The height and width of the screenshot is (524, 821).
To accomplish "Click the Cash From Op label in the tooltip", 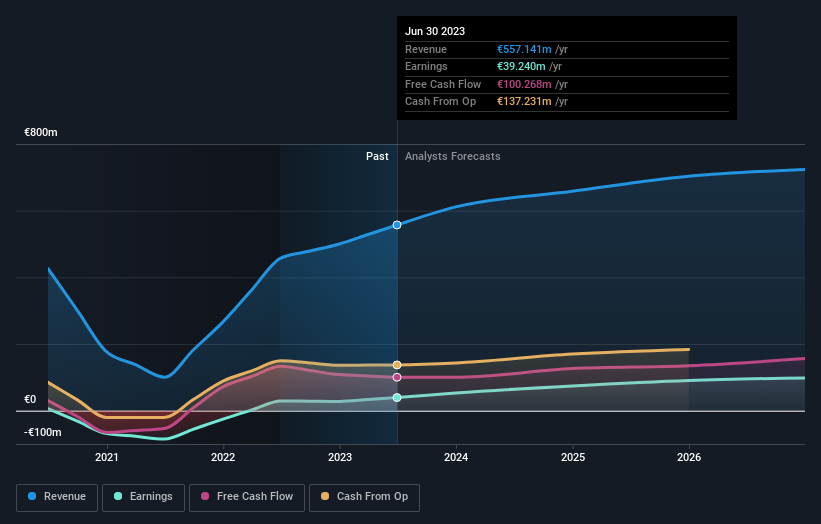I will click(440, 102).
